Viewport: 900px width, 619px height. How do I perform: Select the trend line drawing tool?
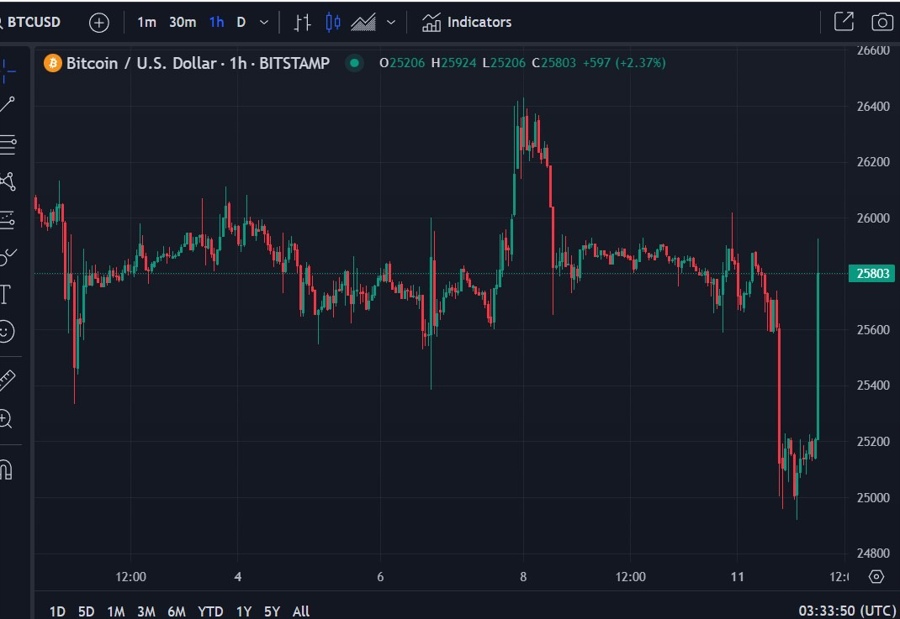coord(7,104)
